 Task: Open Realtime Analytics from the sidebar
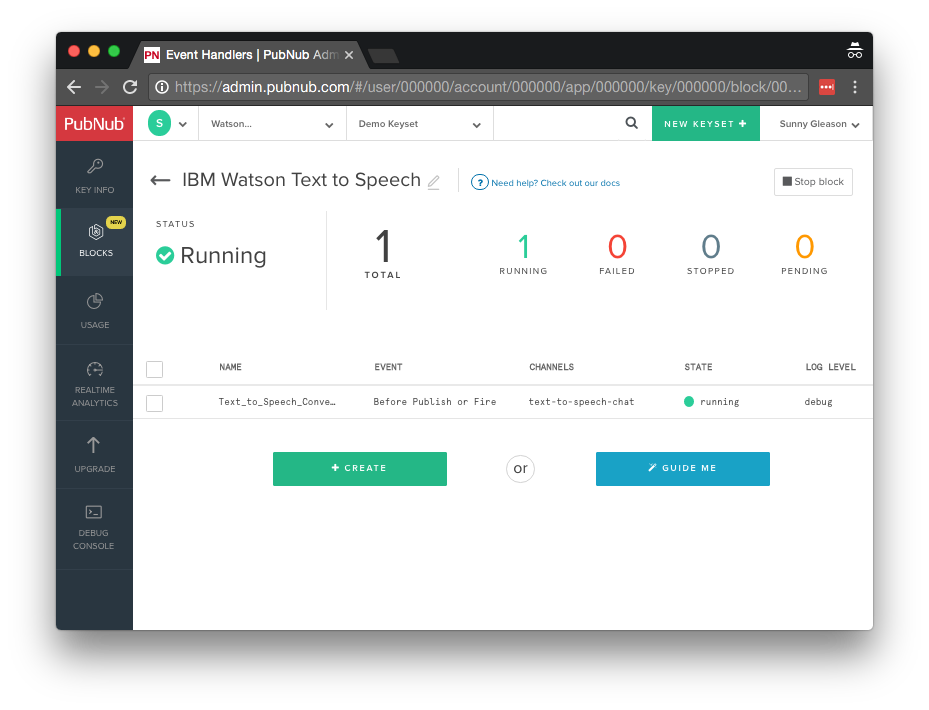click(95, 384)
